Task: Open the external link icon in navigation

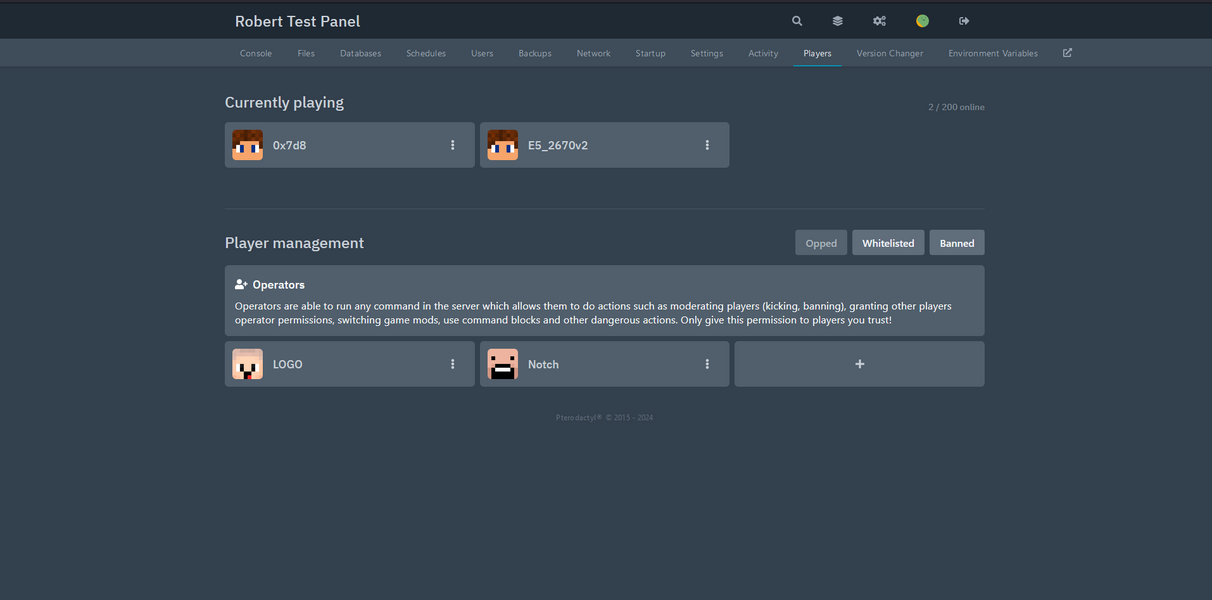Action: point(1067,52)
